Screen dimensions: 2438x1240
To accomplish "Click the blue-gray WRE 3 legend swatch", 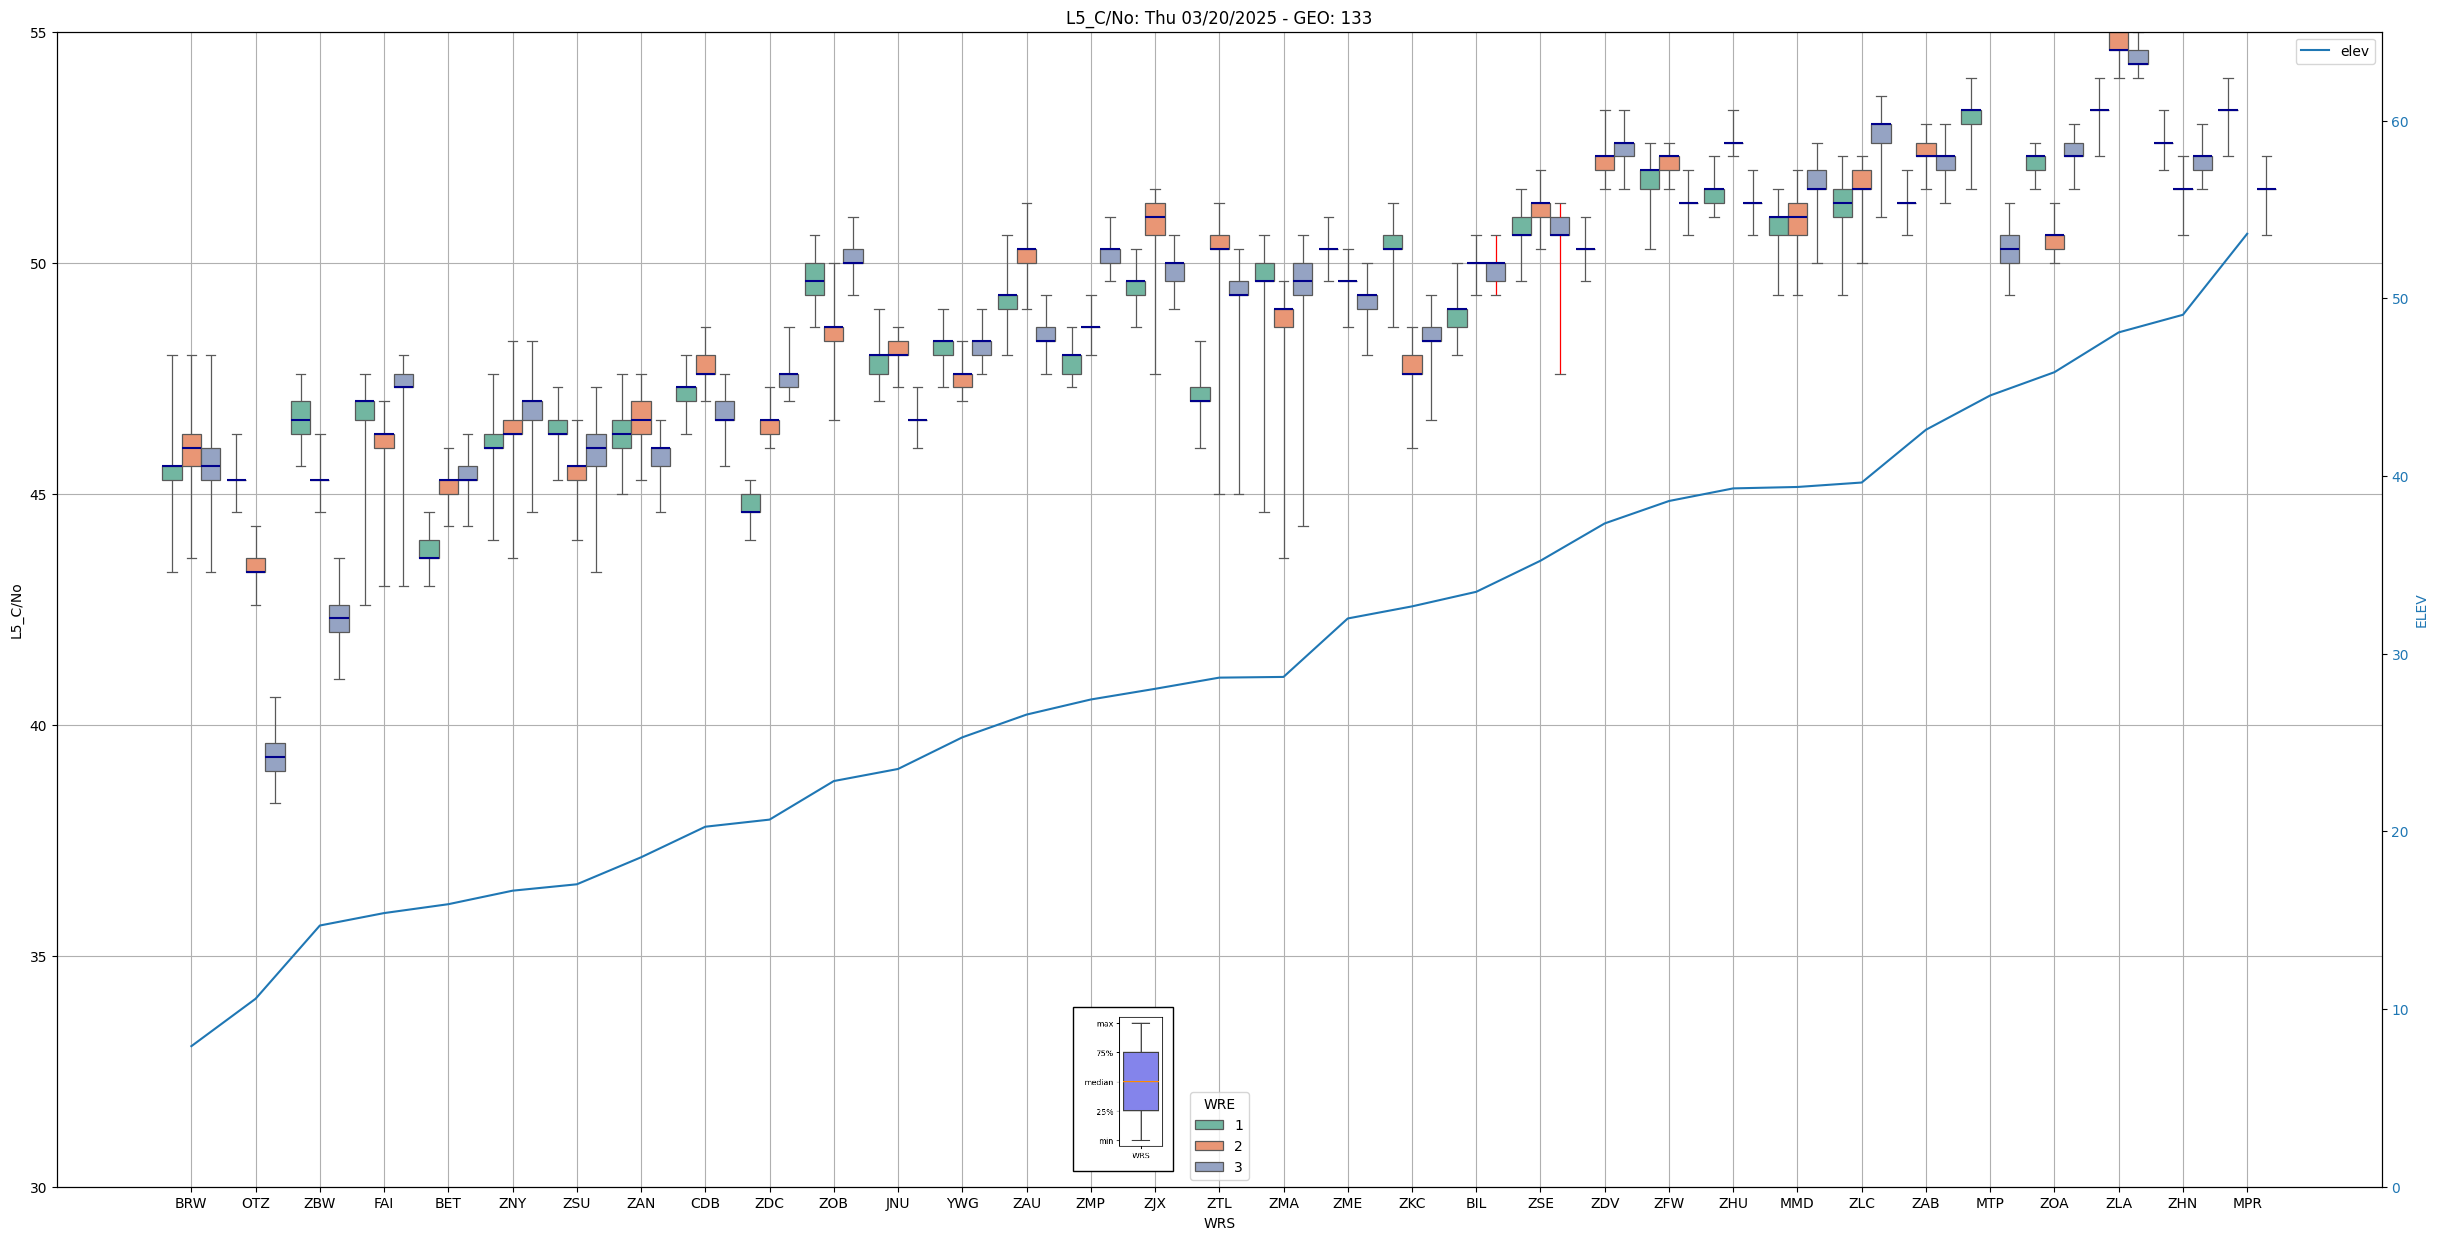I will coord(1208,1167).
